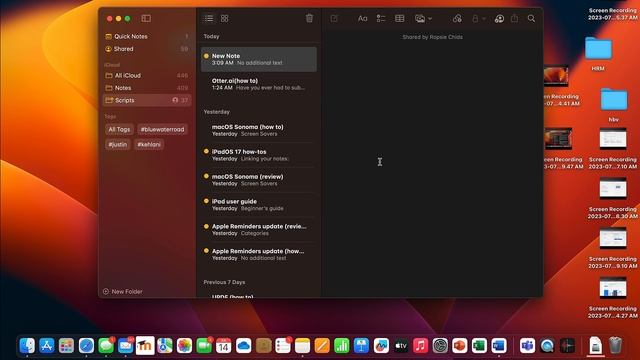Open Apple TV from the Dock
Screen dimensions: 640x360
[x=401, y=346]
